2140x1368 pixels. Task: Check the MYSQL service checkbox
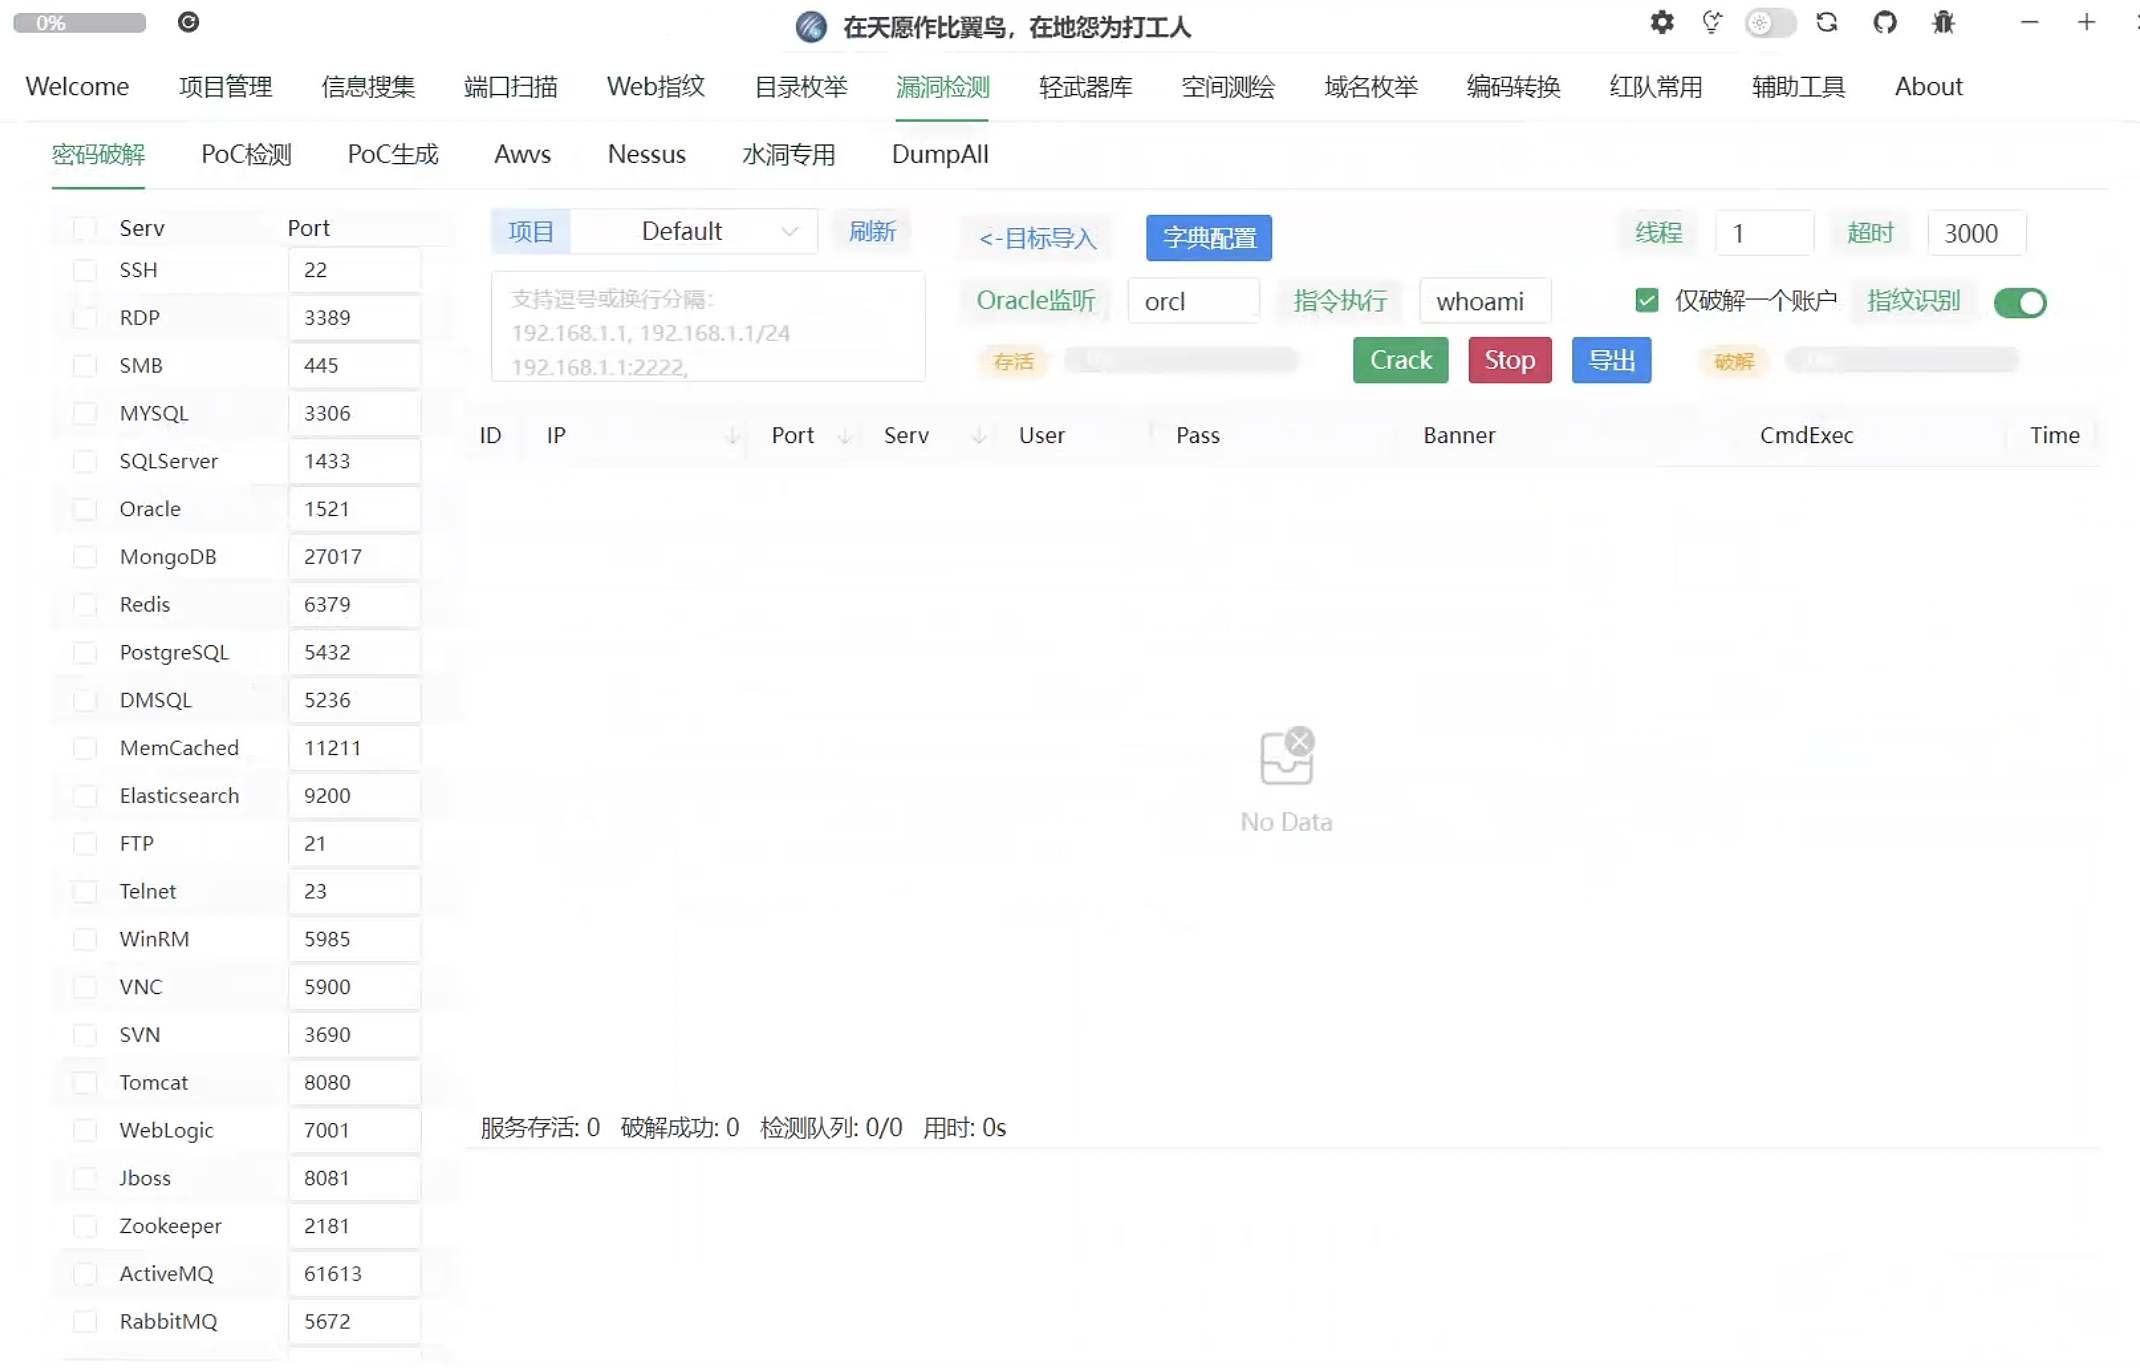[x=85, y=413]
